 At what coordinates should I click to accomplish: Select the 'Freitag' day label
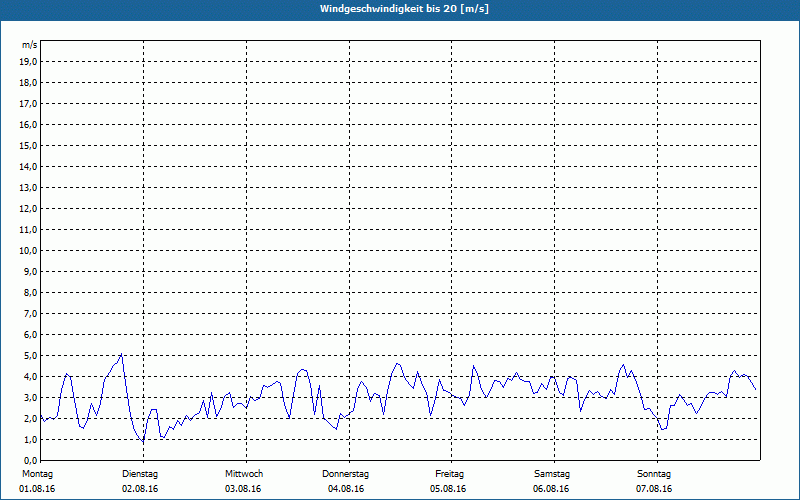click(x=449, y=474)
